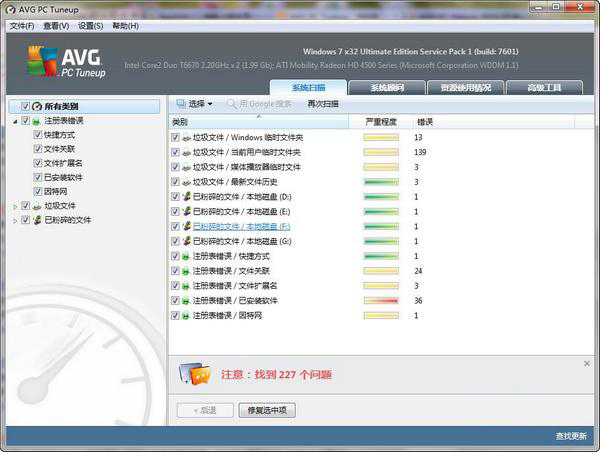Click the error count 36
The height and width of the screenshot is (452, 600).
tap(418, 301)
